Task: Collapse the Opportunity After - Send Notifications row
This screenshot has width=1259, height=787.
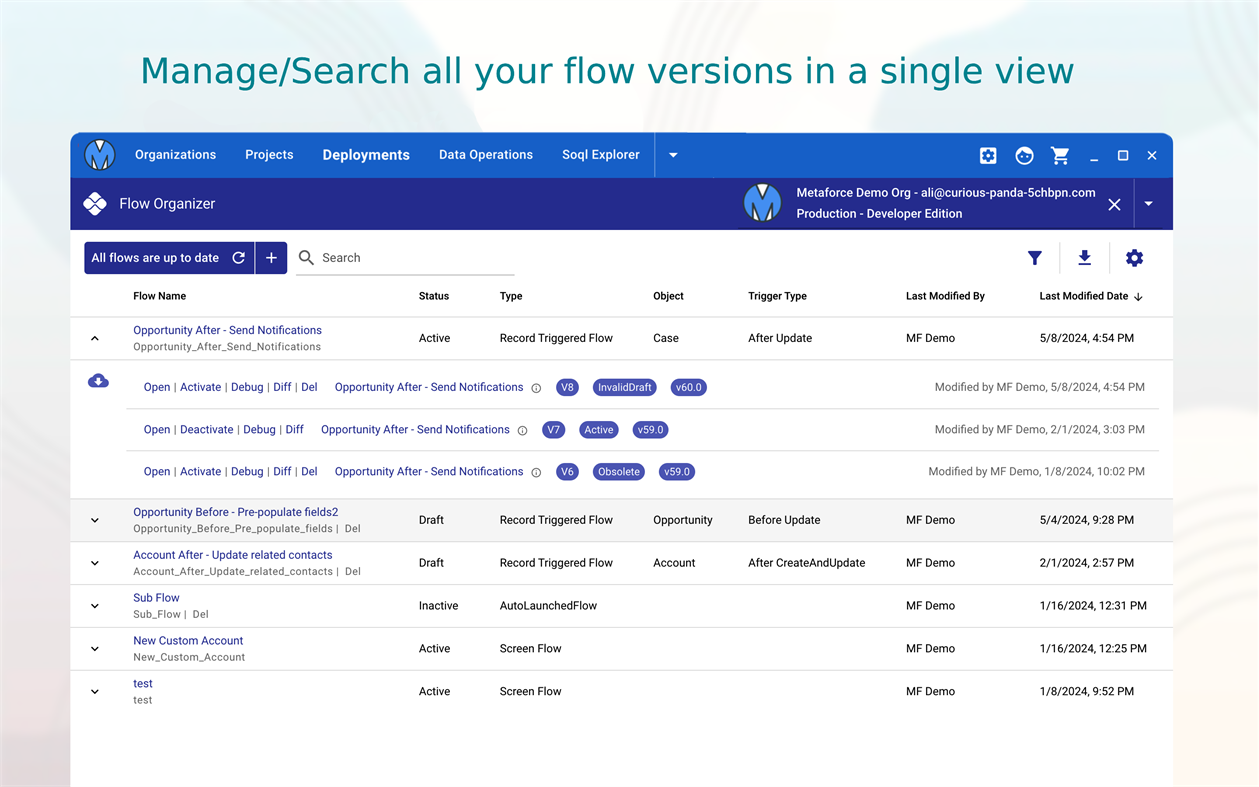Action: [95, 339]
